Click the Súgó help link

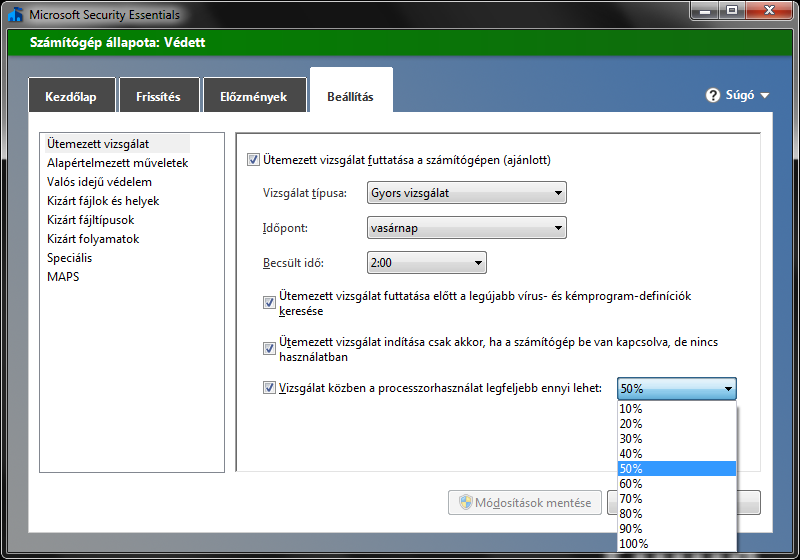pos(740,95)
